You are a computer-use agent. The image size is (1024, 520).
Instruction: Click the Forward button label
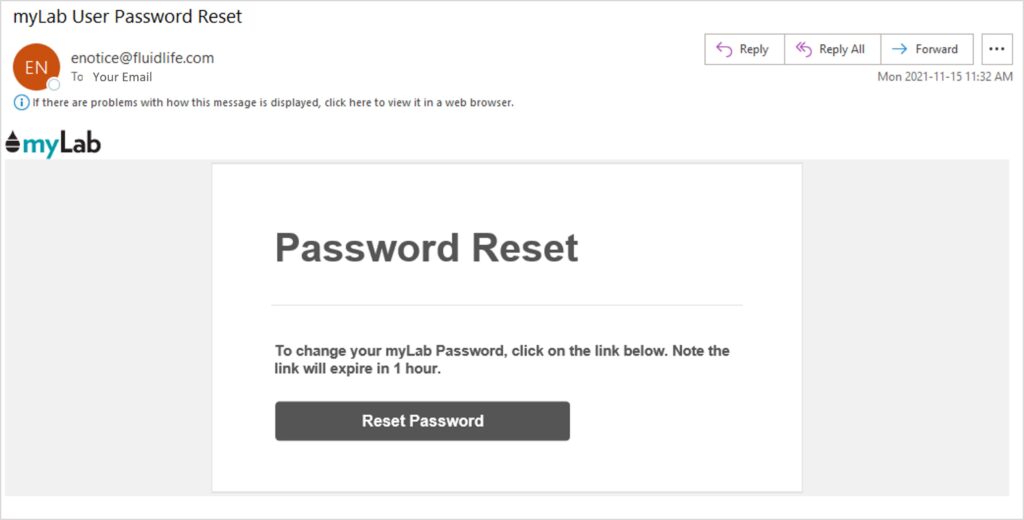coord(936,49)
